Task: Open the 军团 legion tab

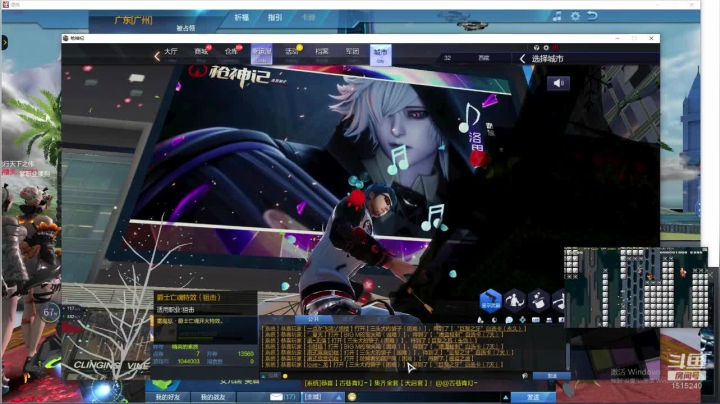Action: 352,53
